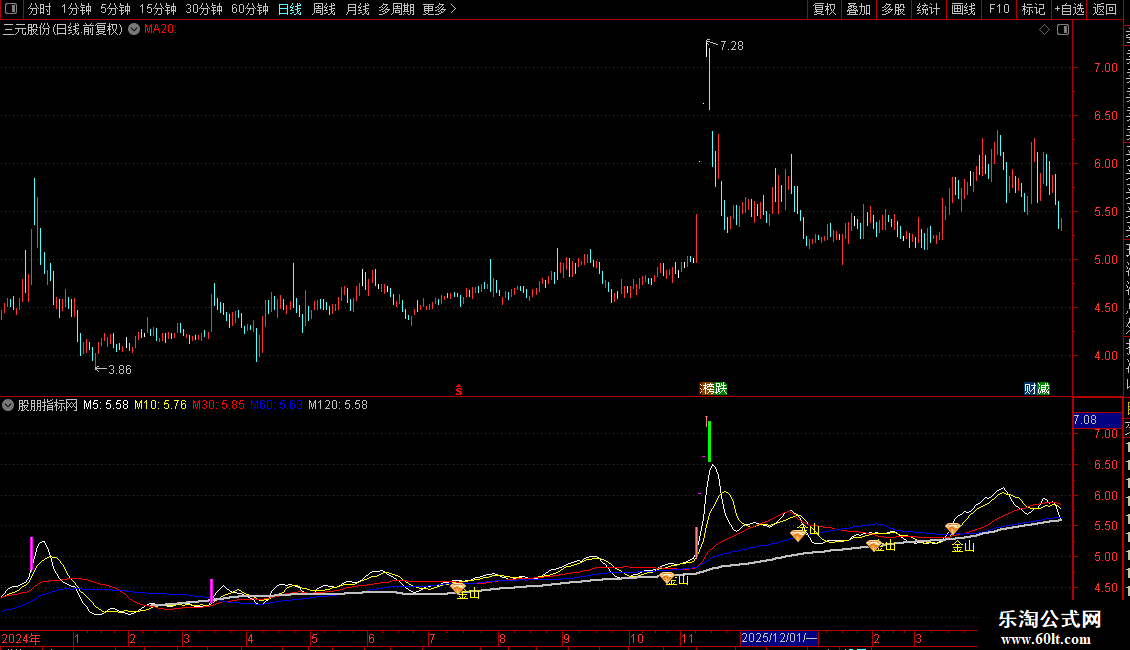Click the 返回 back button
The image size is (1130, 650).
tap(1105, 9)
